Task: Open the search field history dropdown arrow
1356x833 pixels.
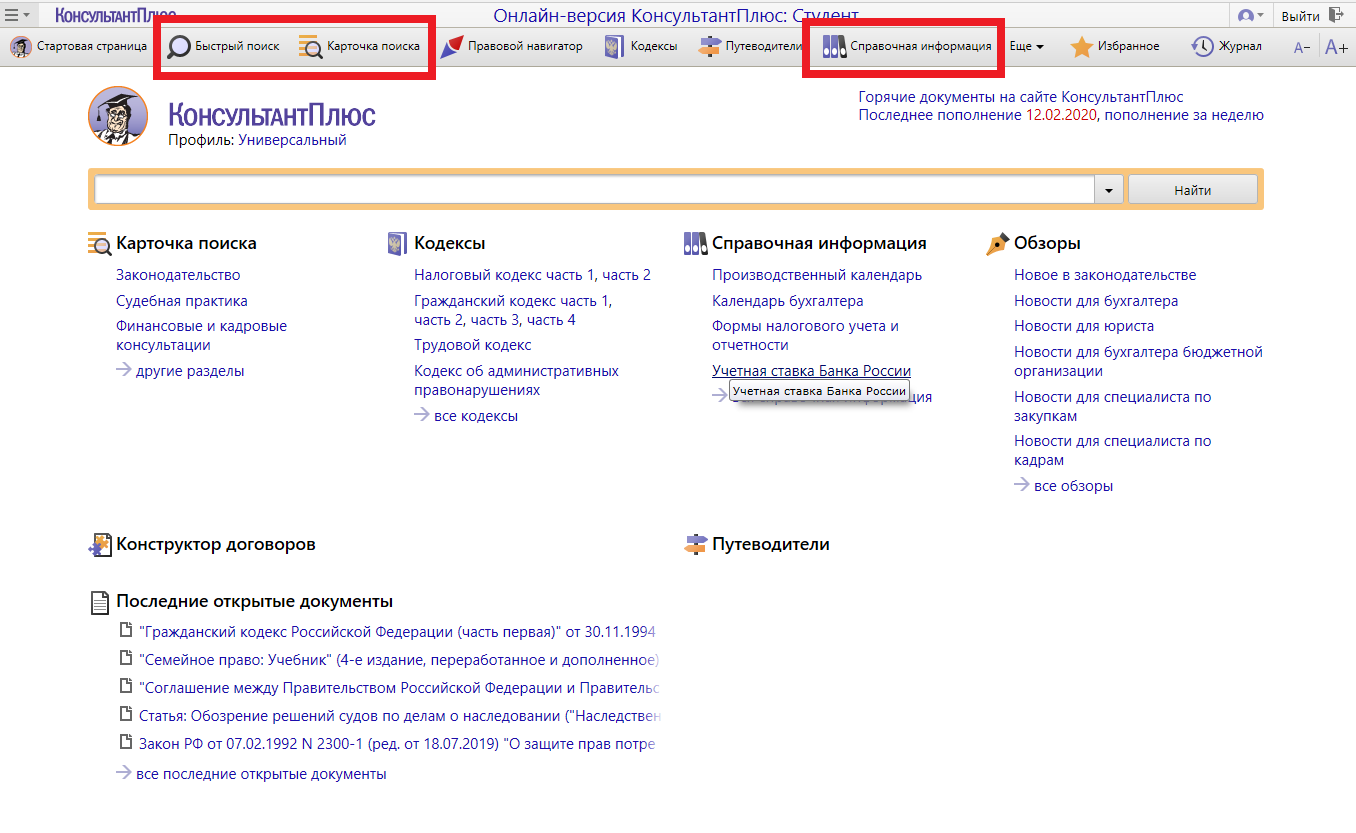Action: (x=1109, y=189)
